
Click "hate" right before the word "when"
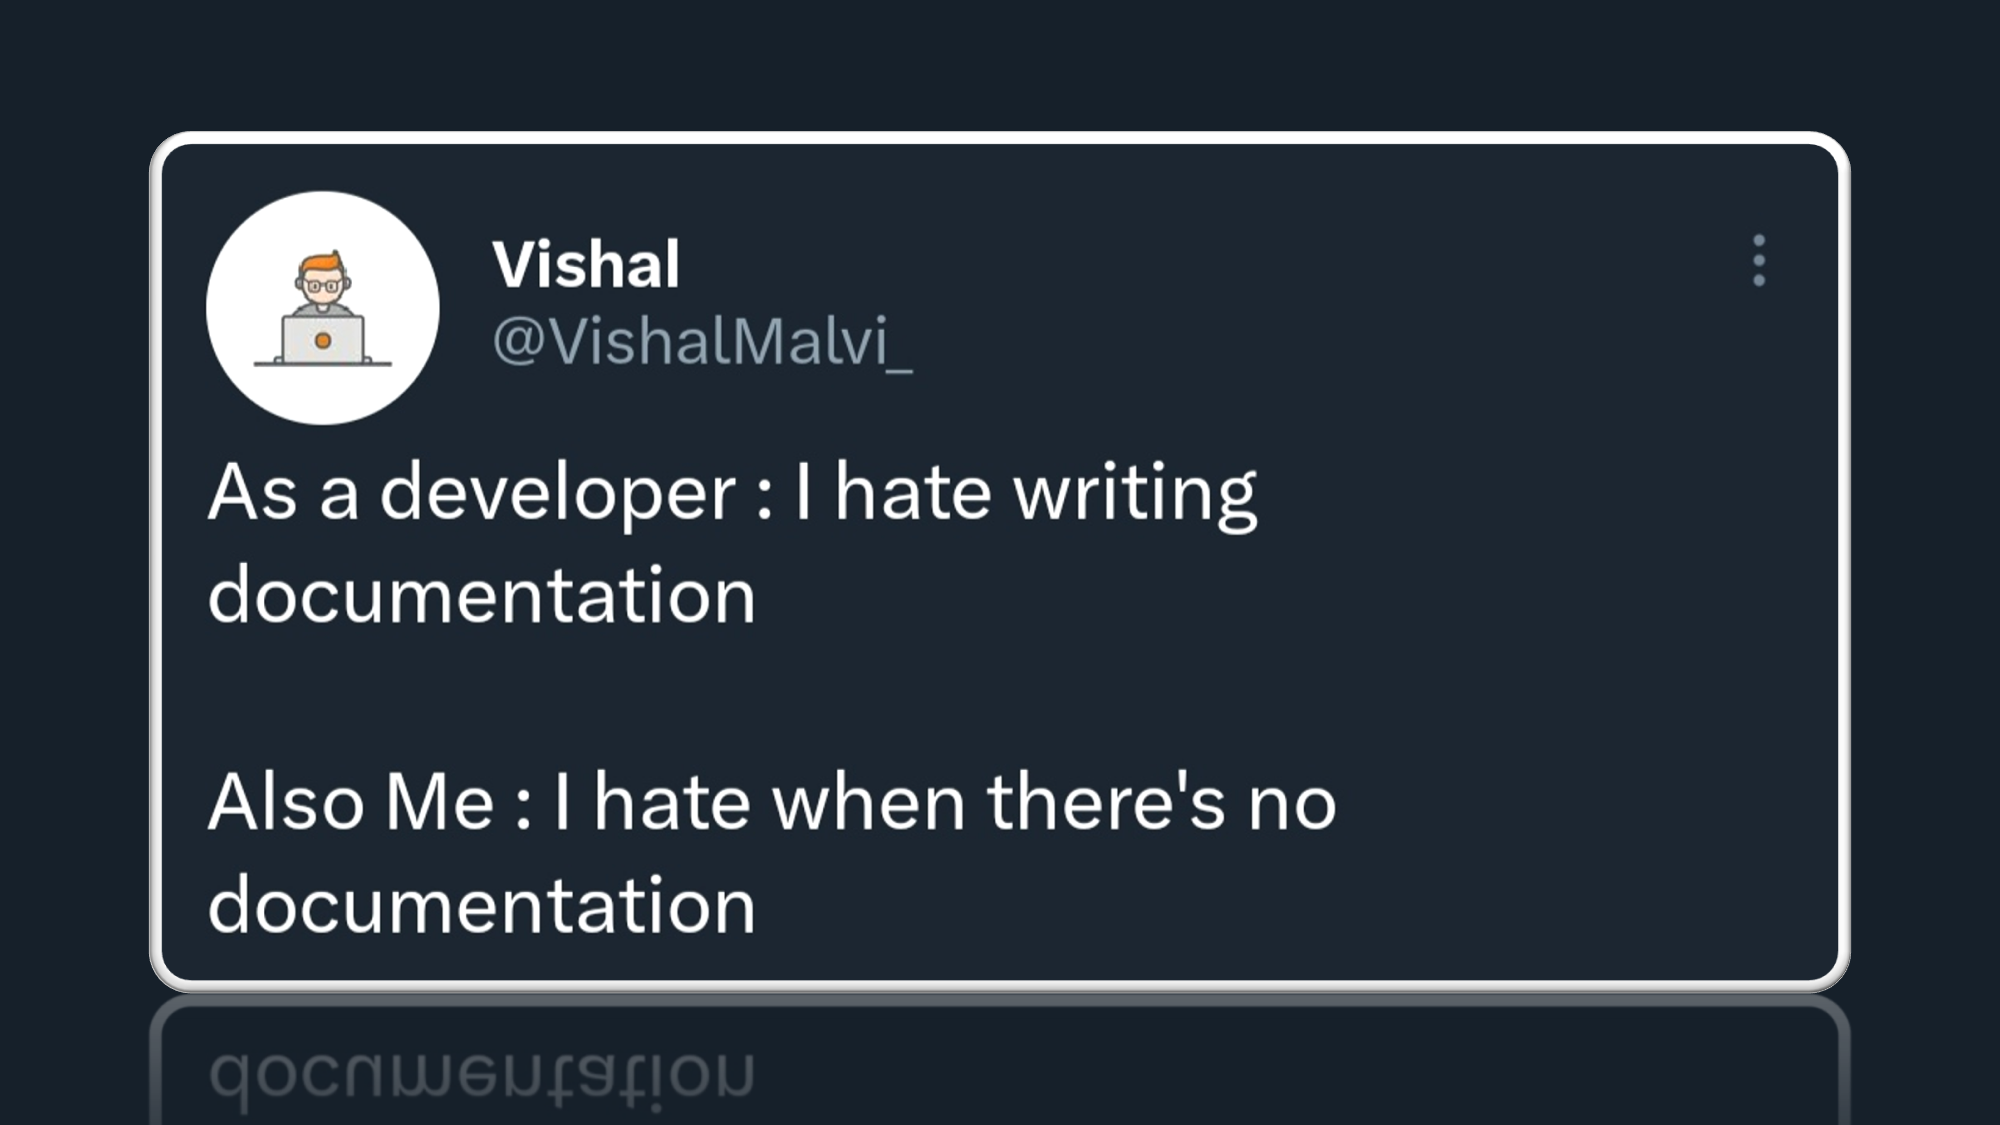coord(671,803)
